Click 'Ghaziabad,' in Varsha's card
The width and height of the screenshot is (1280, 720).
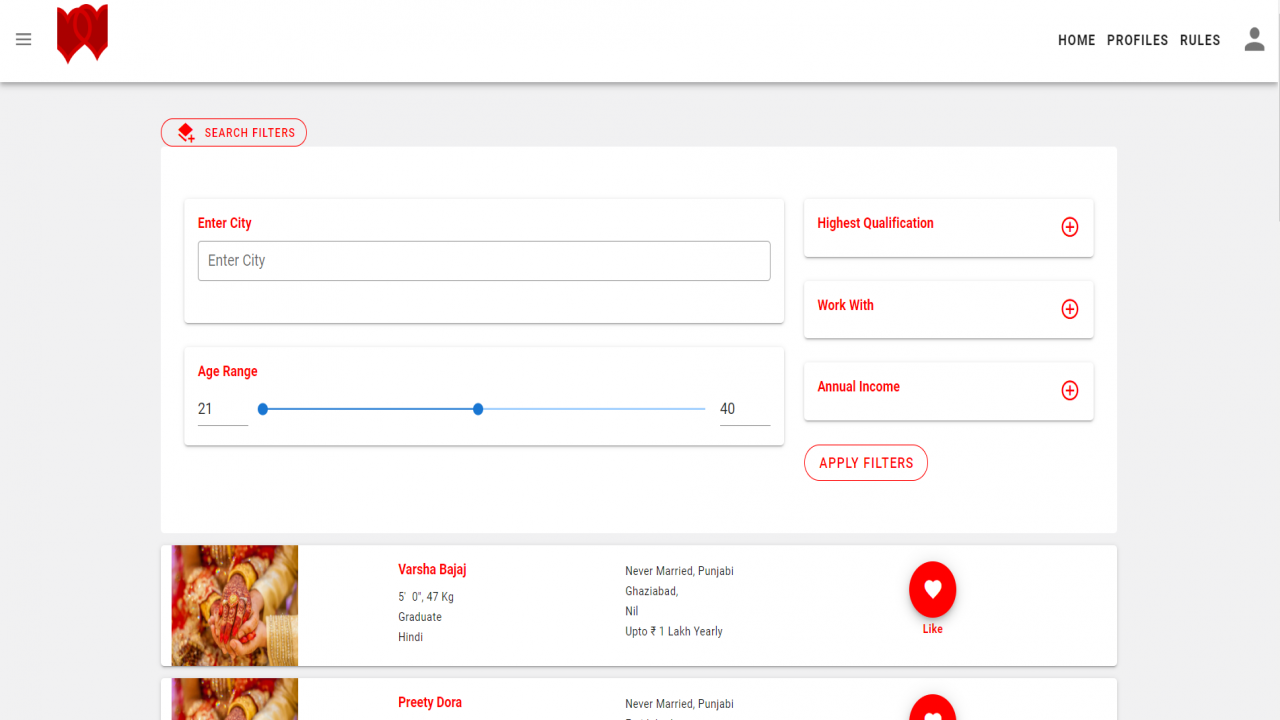tap(652, 591)
